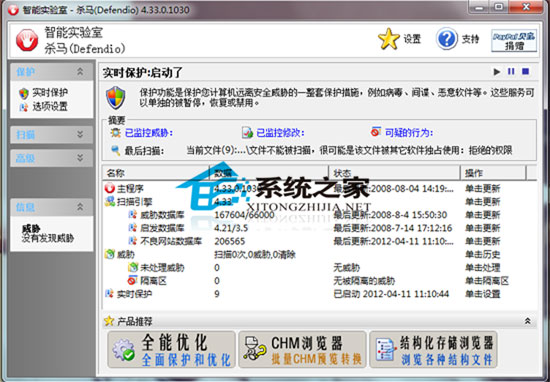Click 单击更新 for 主程序
The width and height of the screenshot is (550, 382).
pos(482,189)
